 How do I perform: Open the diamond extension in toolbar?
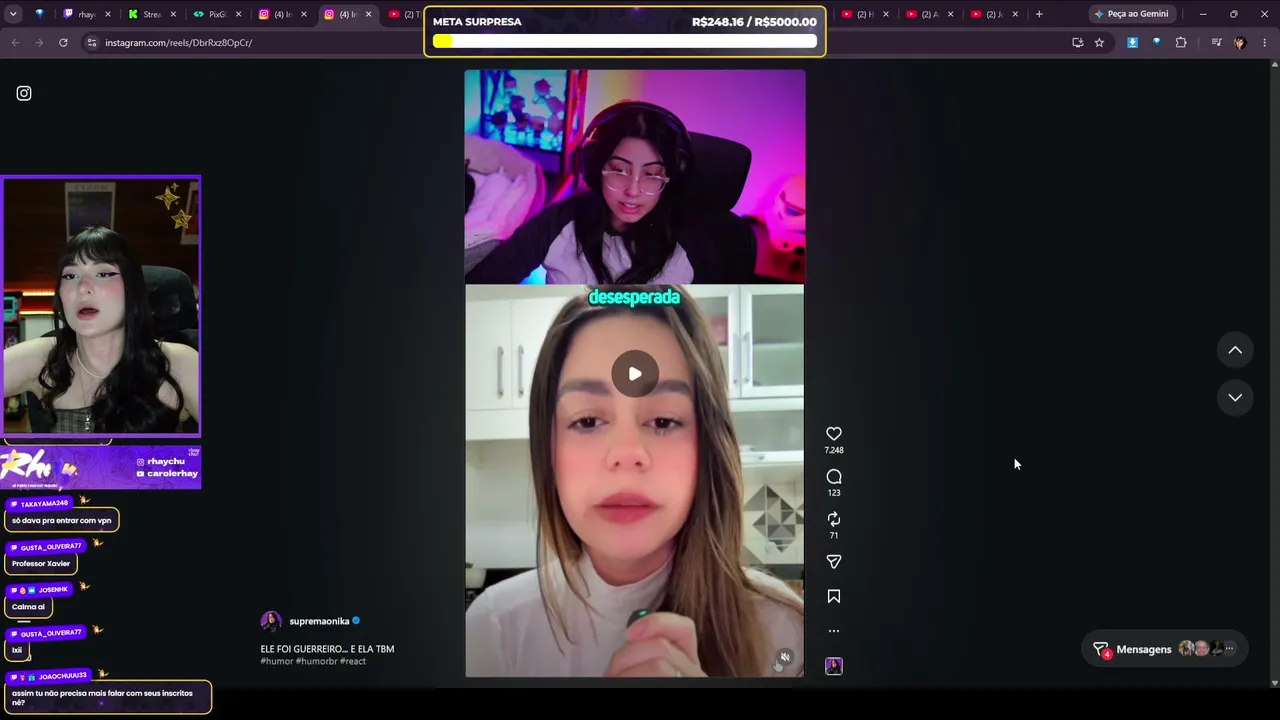[1156, 43]
